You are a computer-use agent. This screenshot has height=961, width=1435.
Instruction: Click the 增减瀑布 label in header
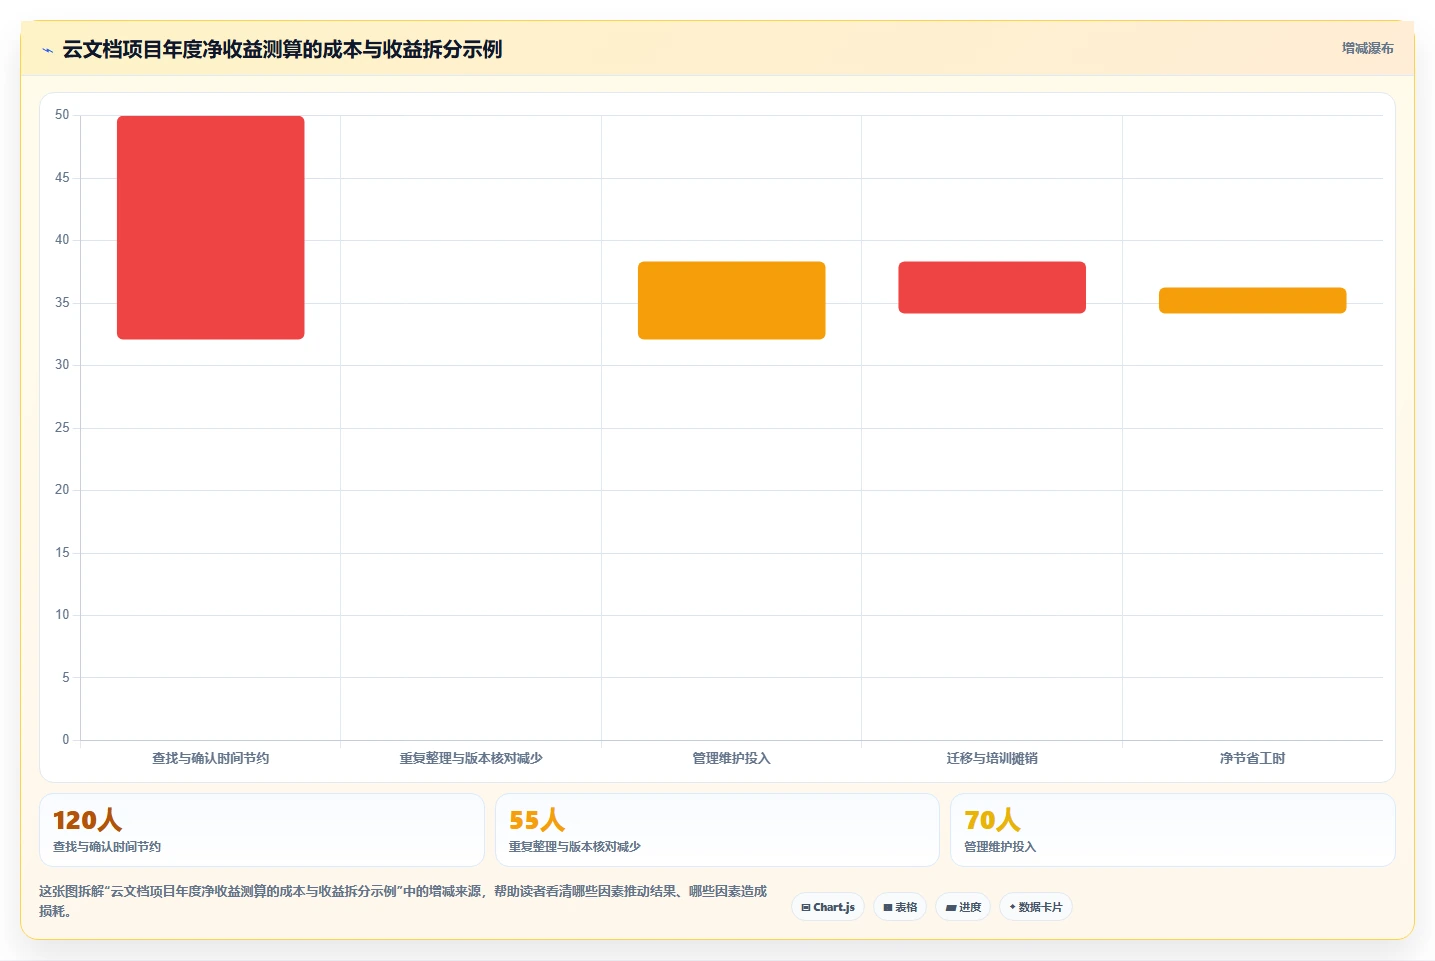click(1367, 48)
